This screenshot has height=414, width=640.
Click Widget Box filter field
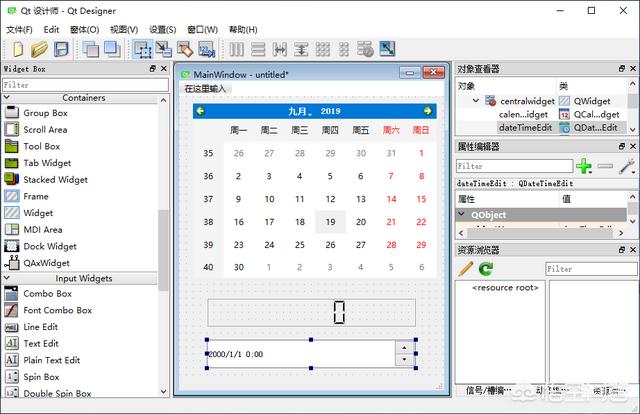pyautogui.click(x=85, y=85)
